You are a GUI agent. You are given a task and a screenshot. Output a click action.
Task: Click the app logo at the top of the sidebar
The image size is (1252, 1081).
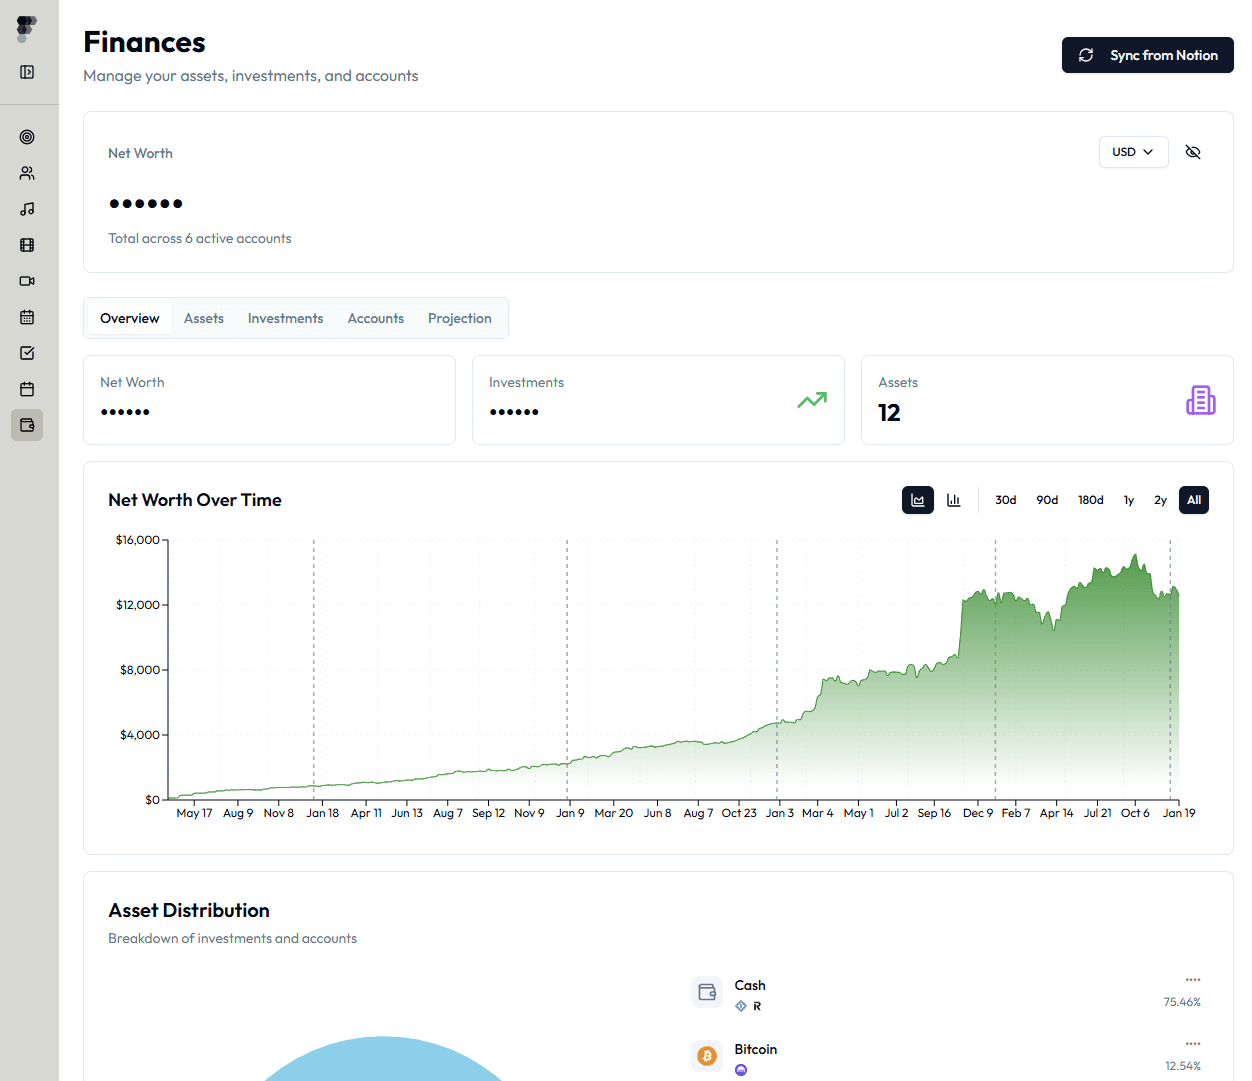tap(25, 28)
